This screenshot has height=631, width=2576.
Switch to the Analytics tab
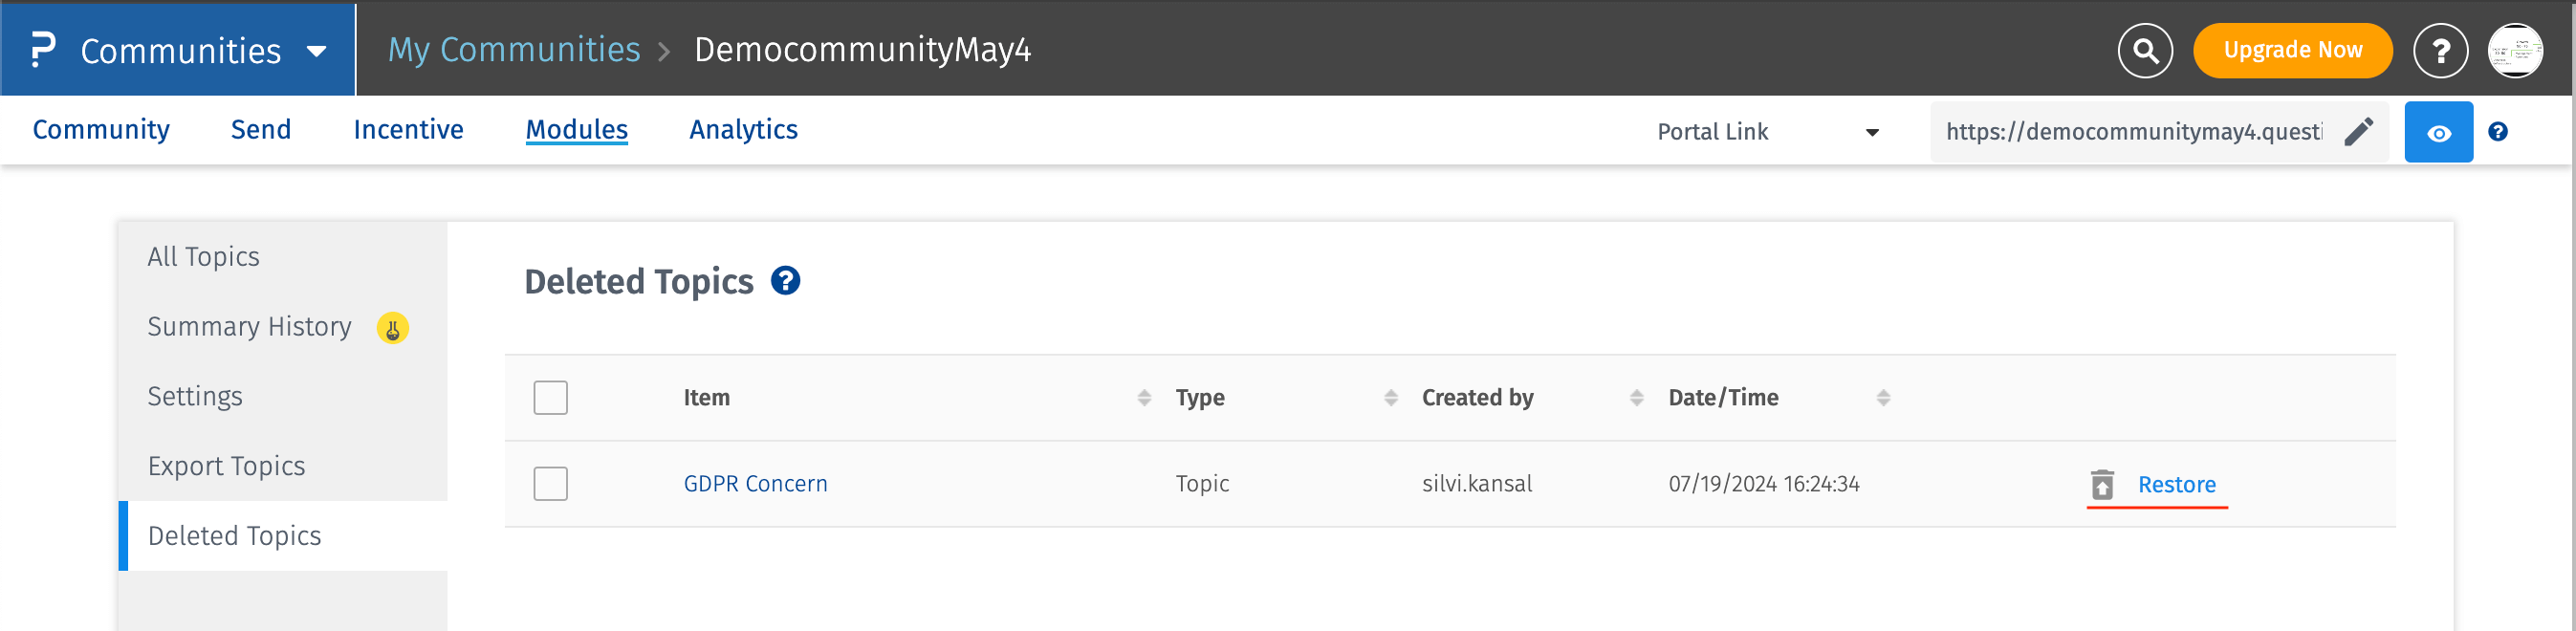tap(743, 130)
